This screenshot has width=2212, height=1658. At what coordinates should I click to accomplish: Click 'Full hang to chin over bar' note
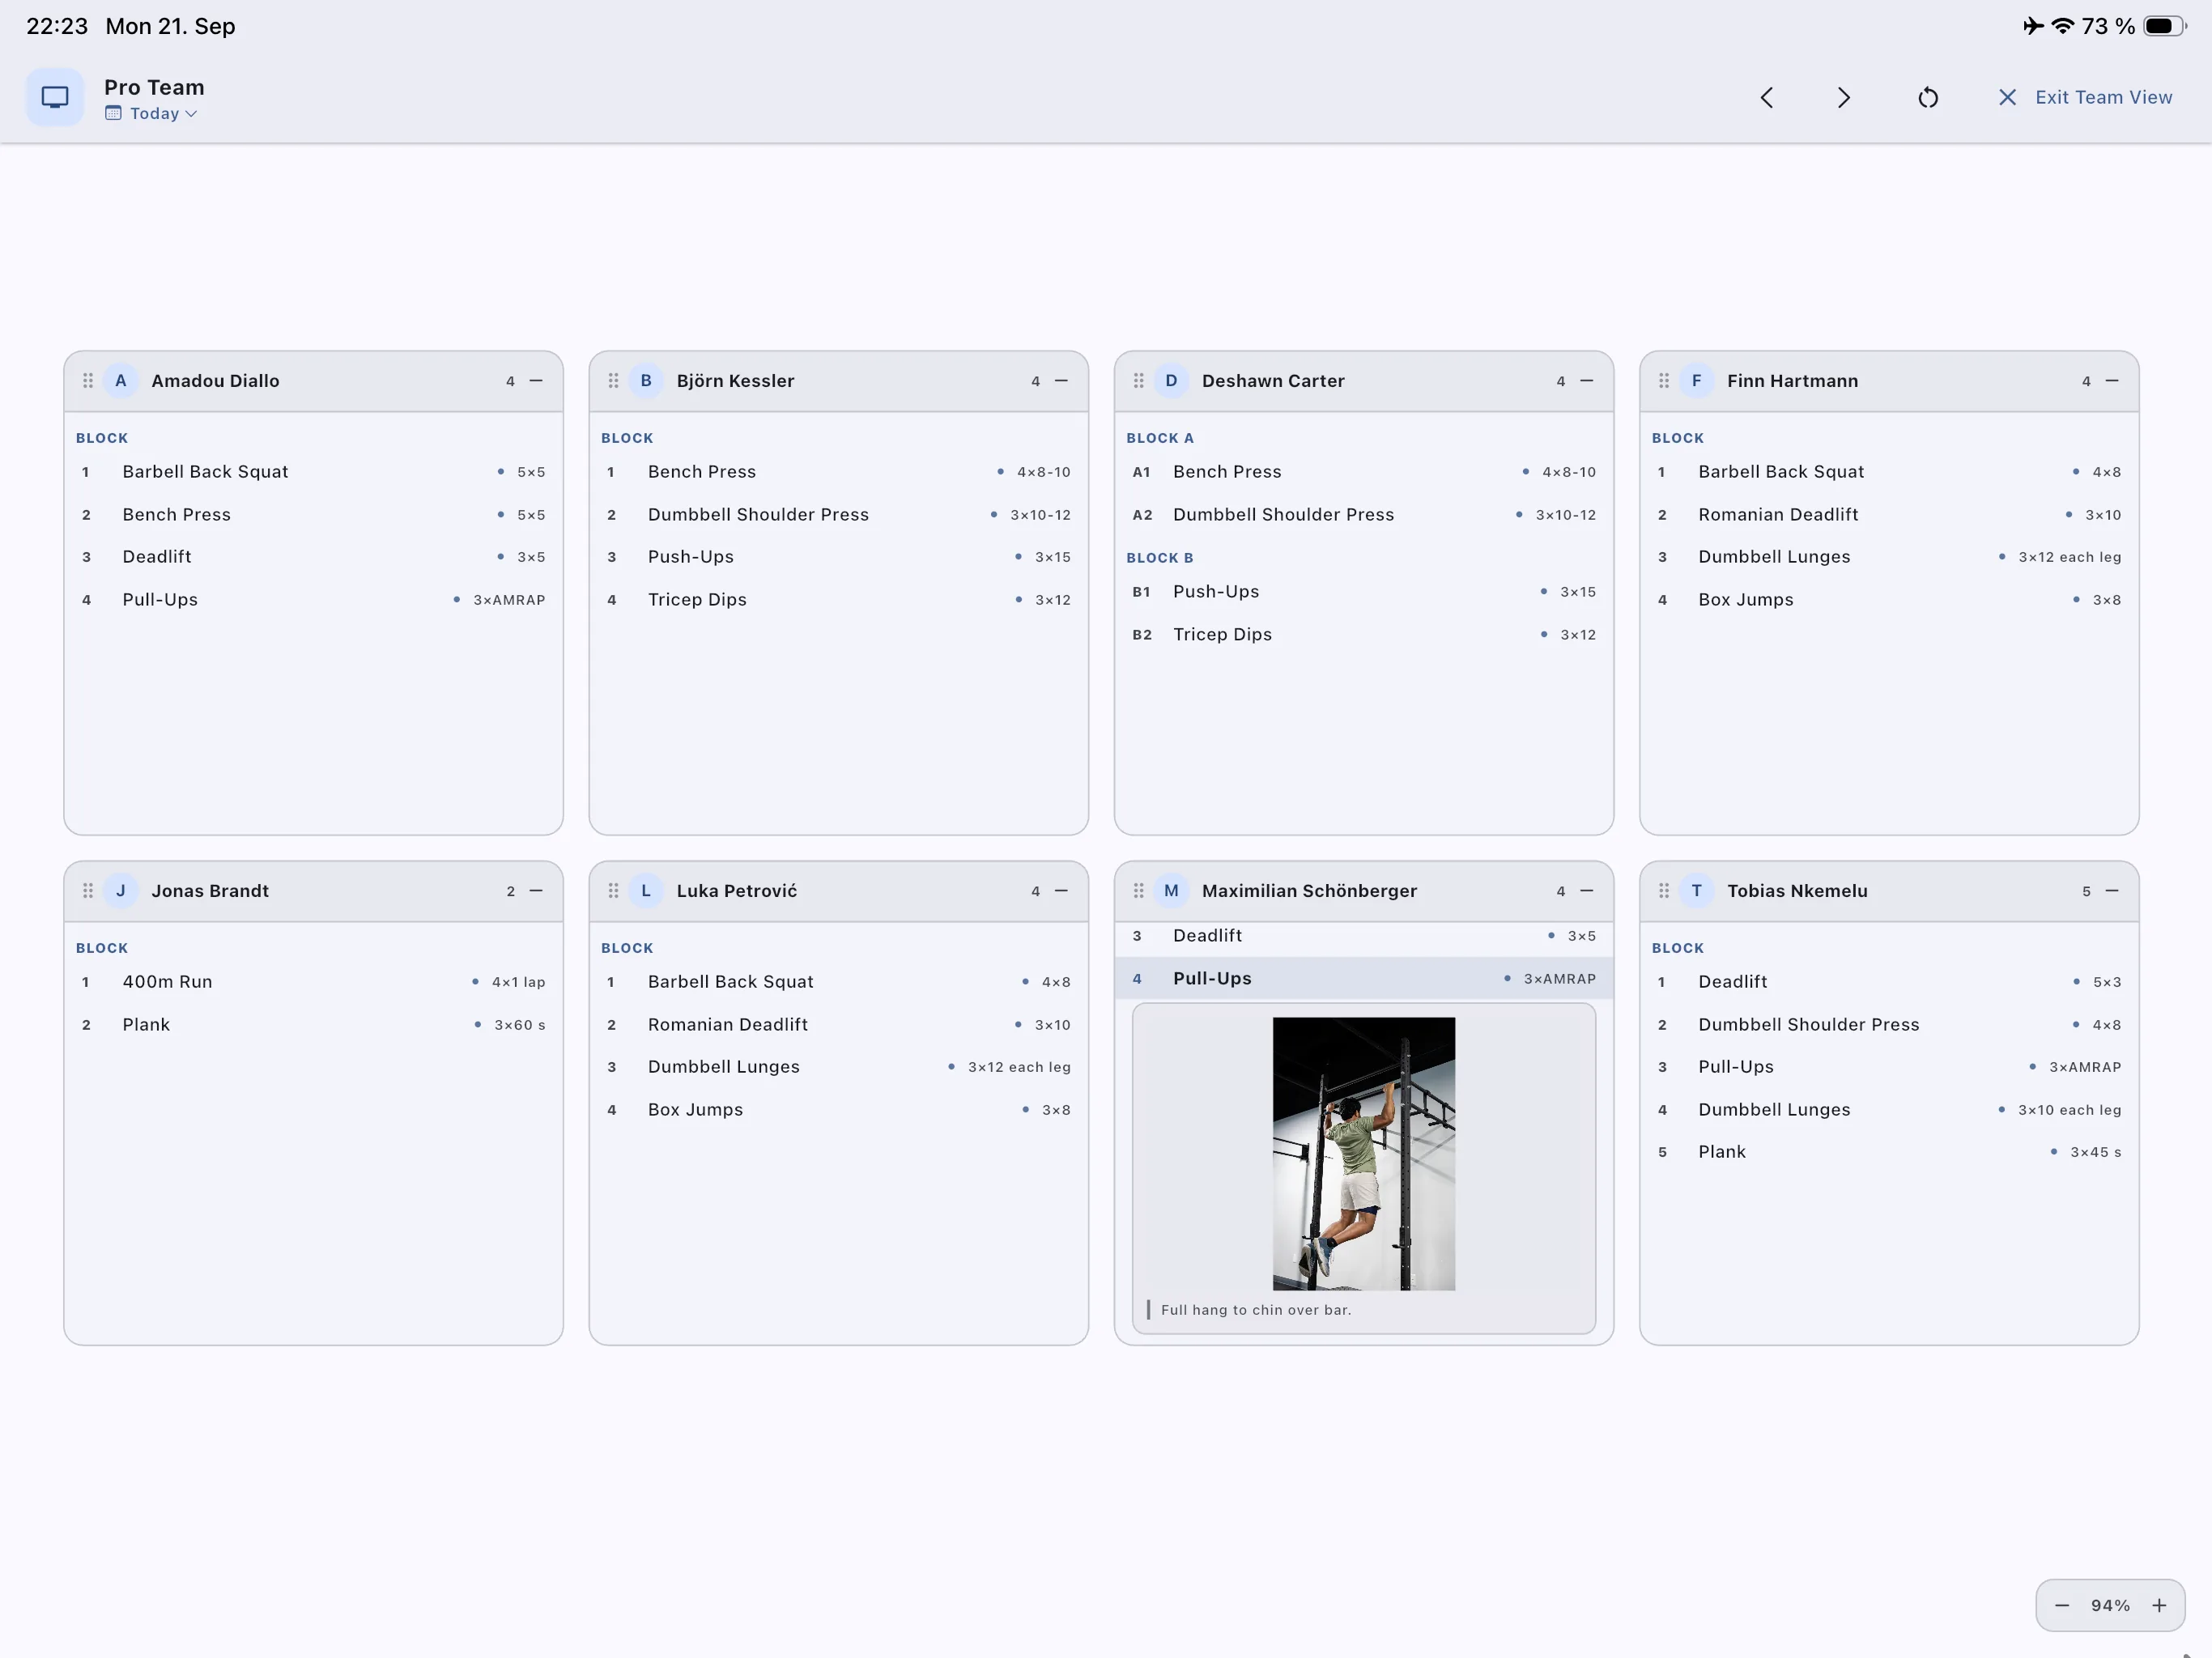coord(1256,1310)
